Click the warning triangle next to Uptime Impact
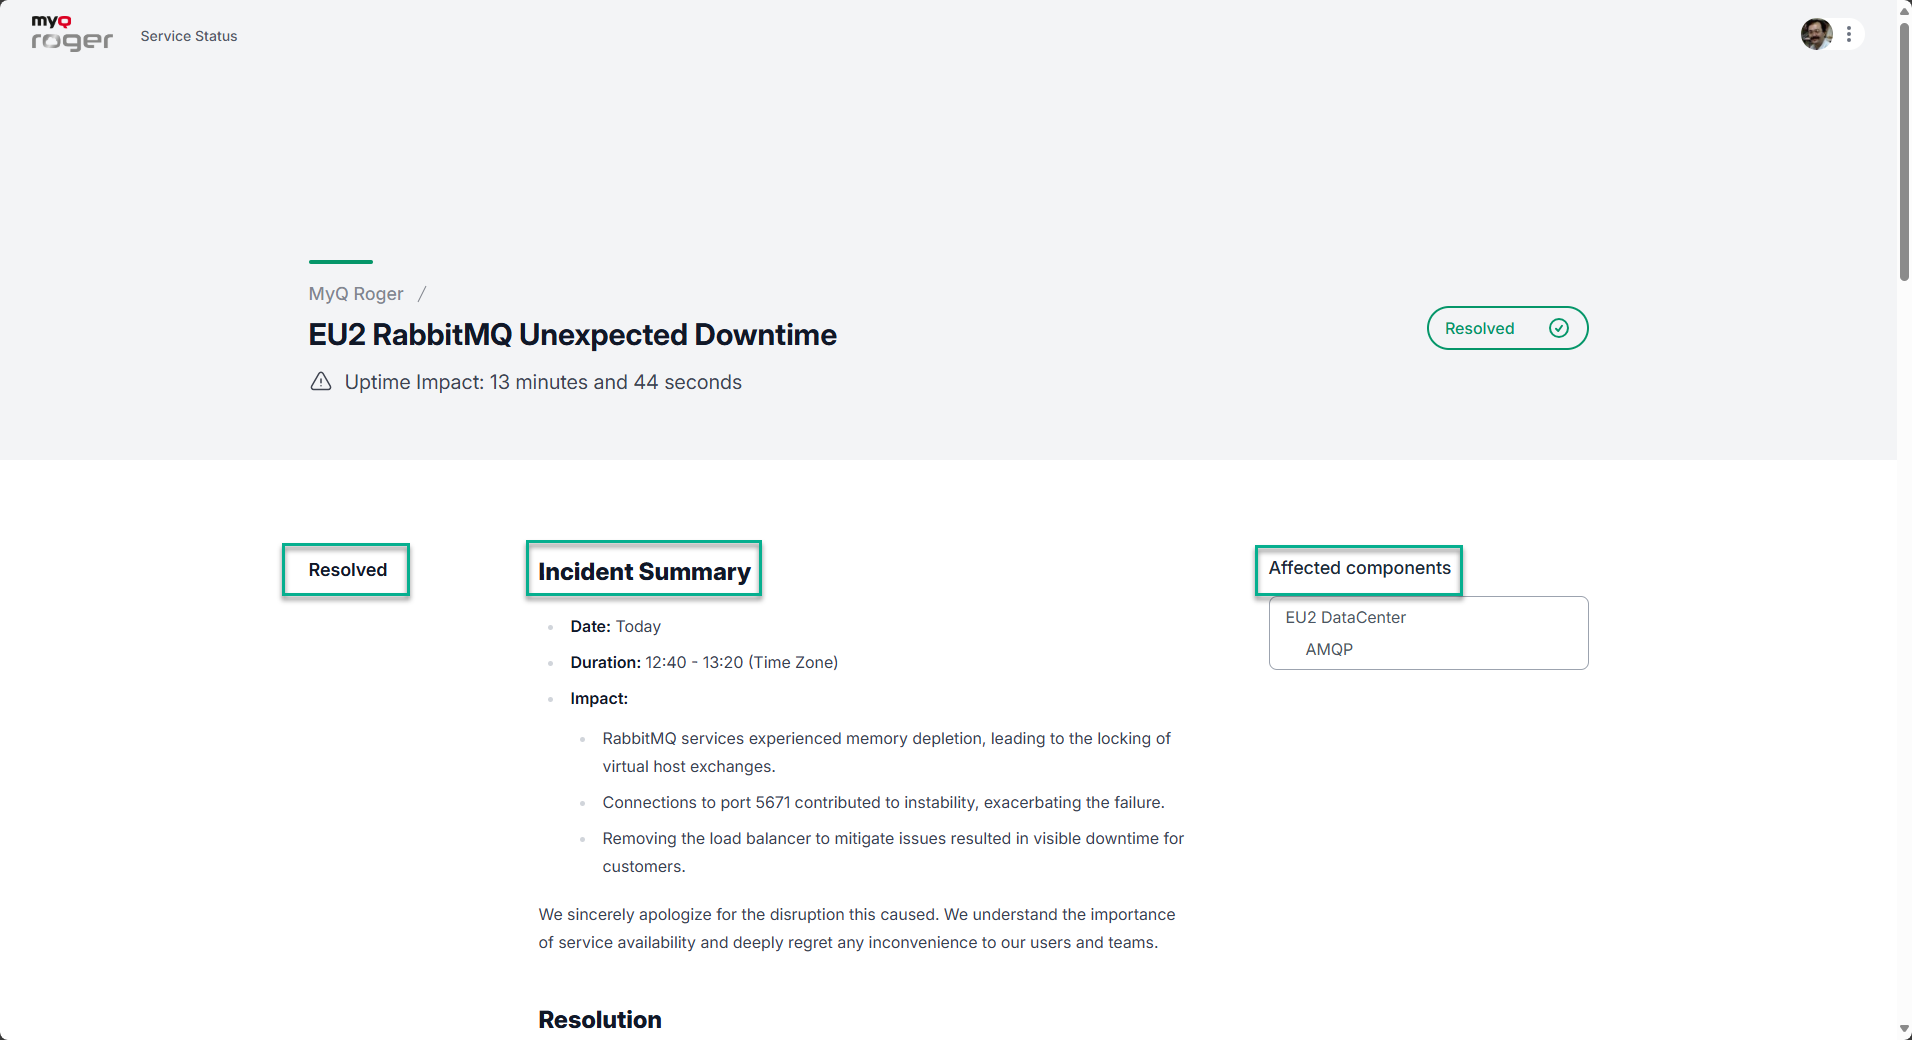 click(x=320, y=382)
